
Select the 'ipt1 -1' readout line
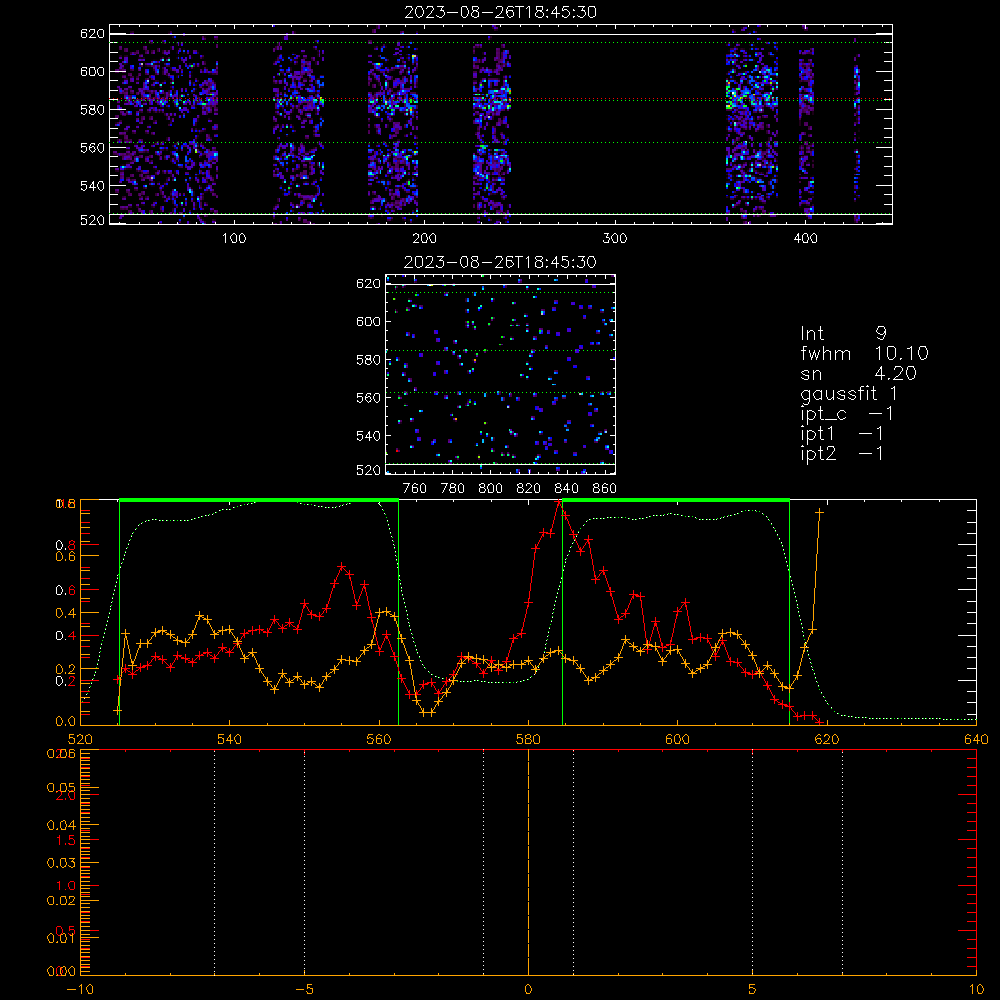click(842, 434)
